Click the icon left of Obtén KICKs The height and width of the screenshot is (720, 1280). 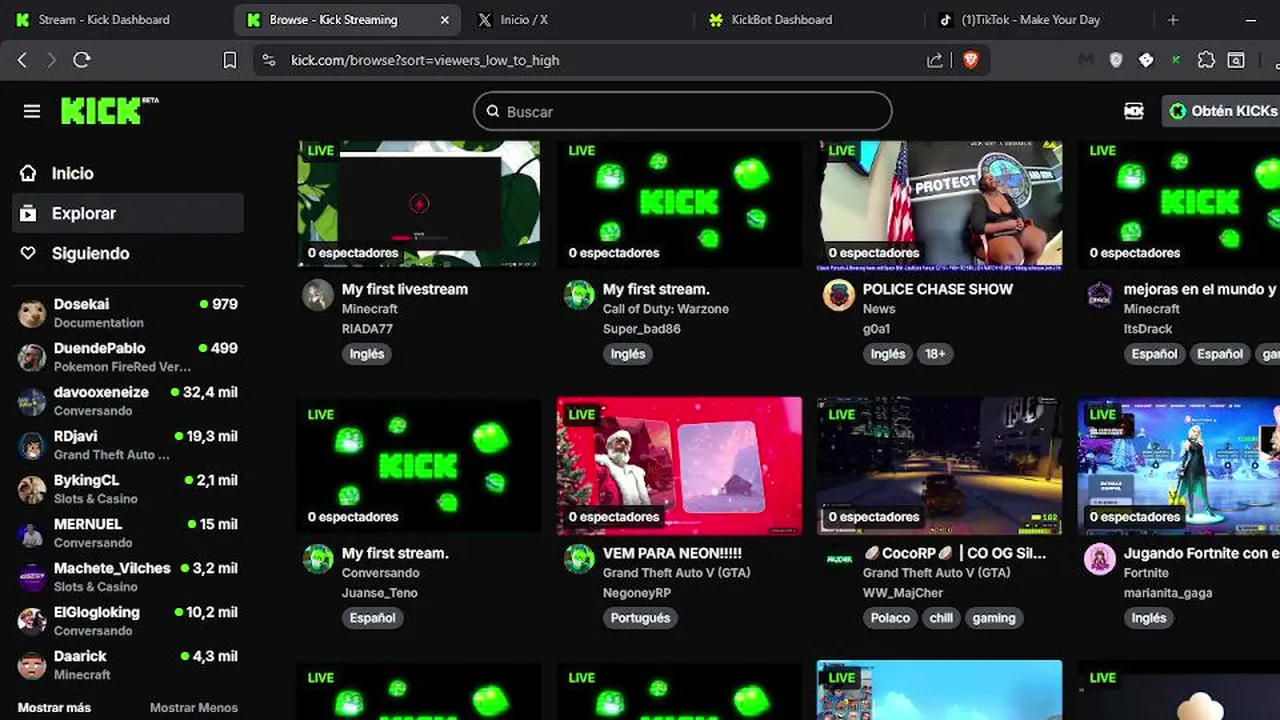point(1134,111)
